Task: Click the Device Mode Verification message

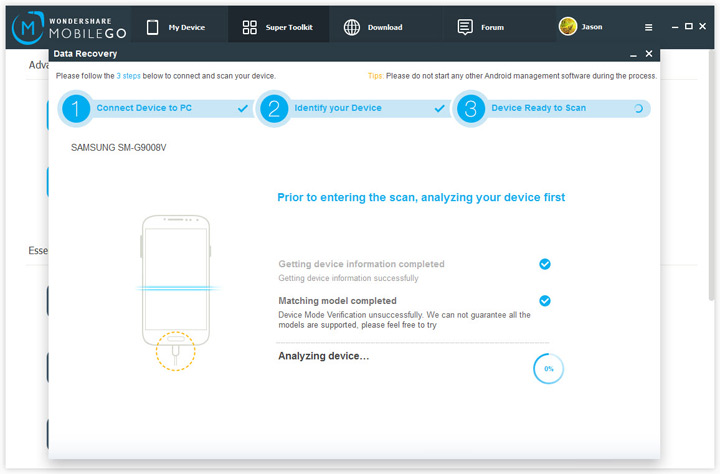Action: pos(404,320)
